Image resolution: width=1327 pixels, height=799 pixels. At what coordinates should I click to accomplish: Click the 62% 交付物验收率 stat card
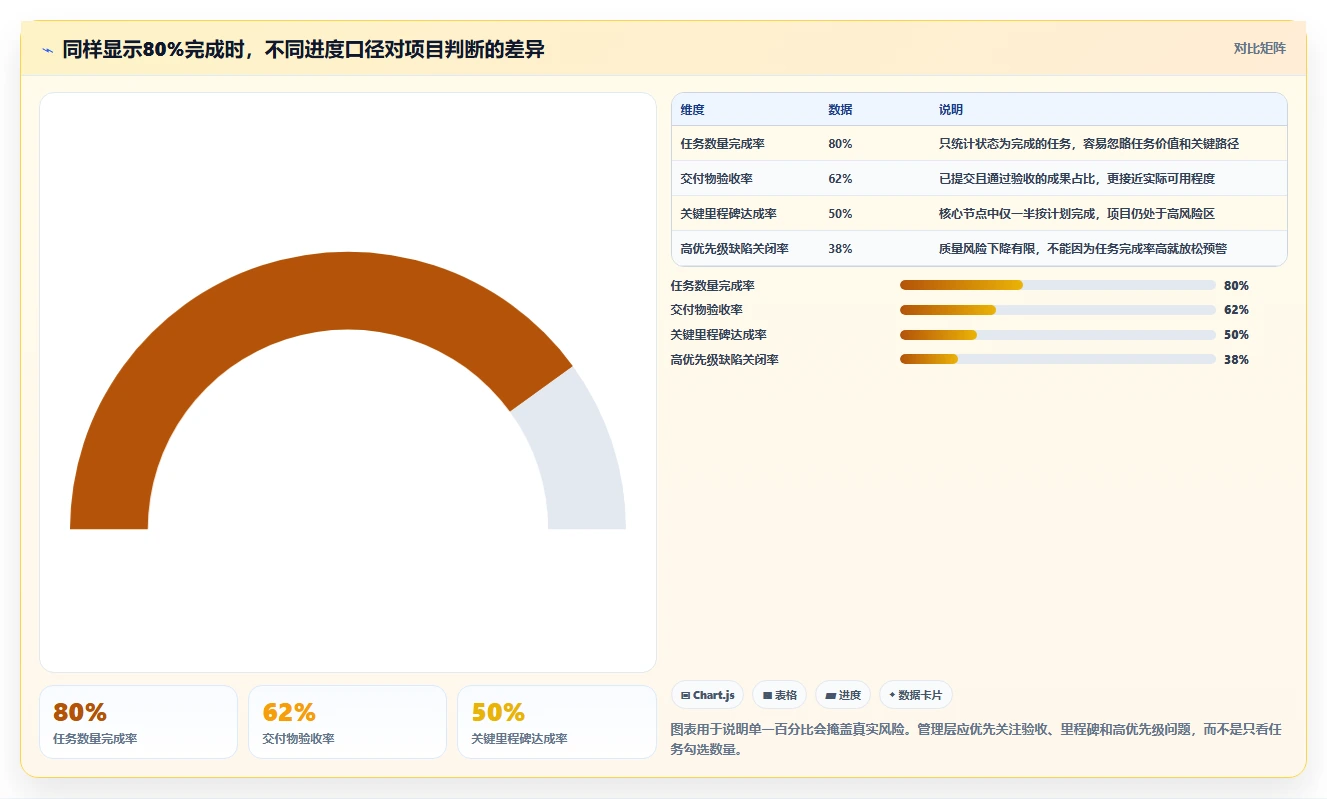347,722
